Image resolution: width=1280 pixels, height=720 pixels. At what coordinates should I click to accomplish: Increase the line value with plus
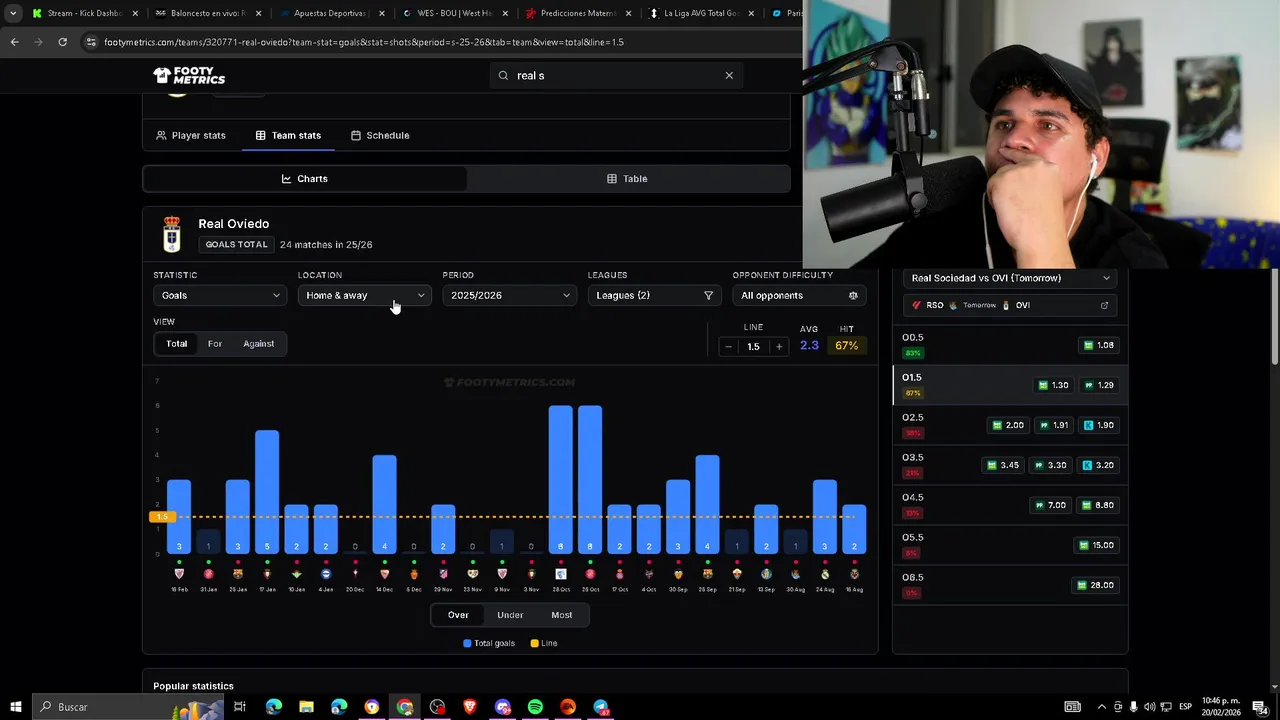pyautogui.click(x=779, y=346)
